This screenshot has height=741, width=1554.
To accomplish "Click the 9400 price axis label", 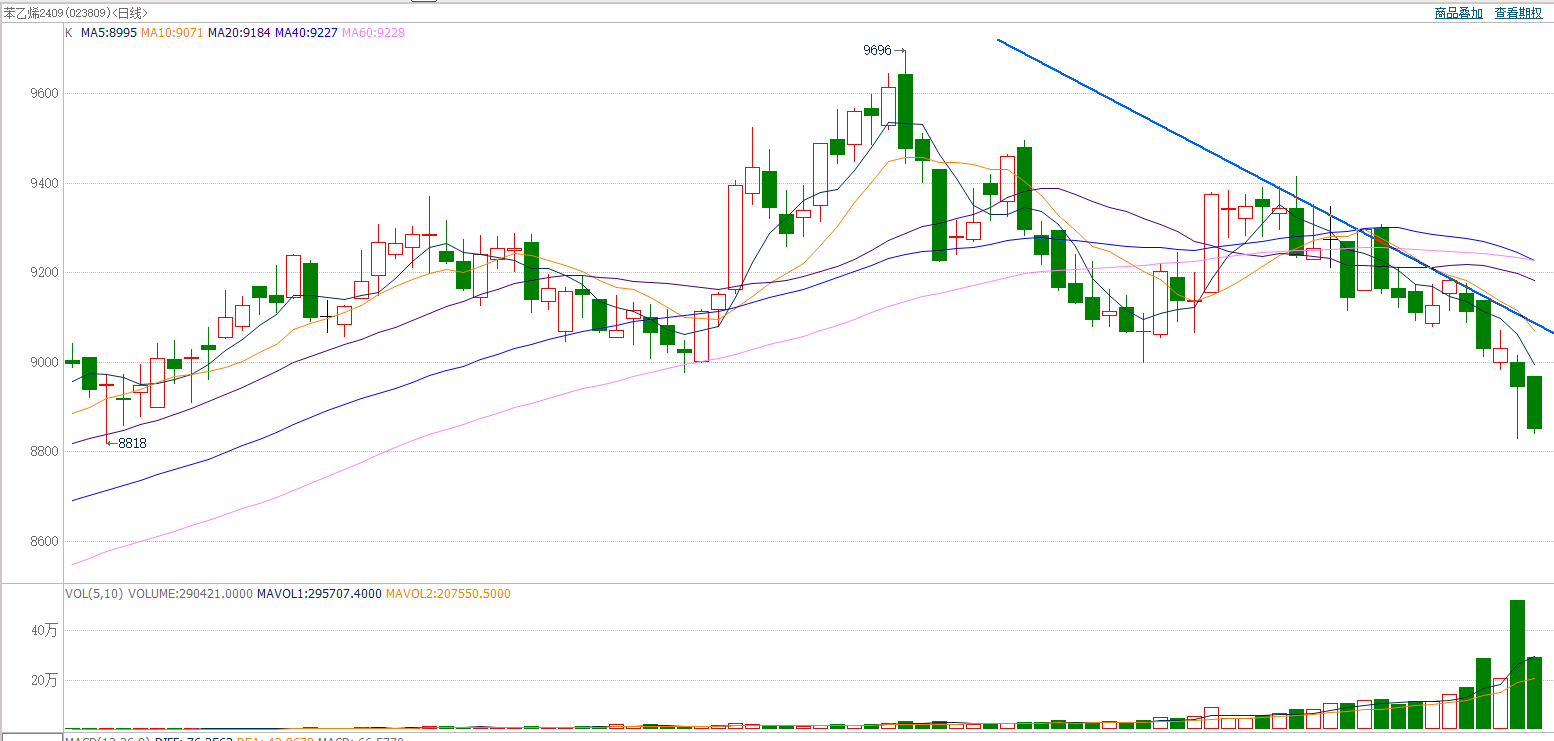I will tap(45, 183).
